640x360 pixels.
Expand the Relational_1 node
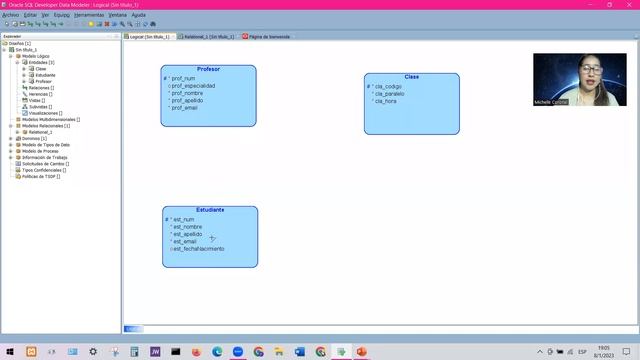point(18,132)
